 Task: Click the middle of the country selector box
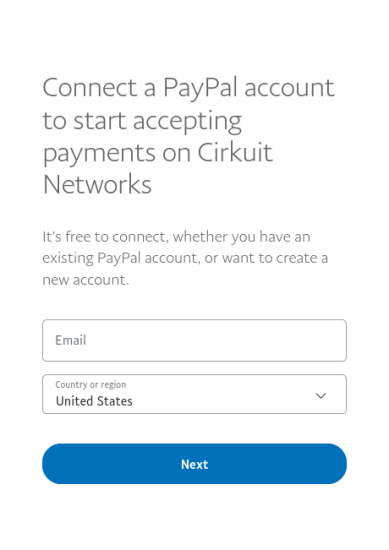(x=194, y=394)
